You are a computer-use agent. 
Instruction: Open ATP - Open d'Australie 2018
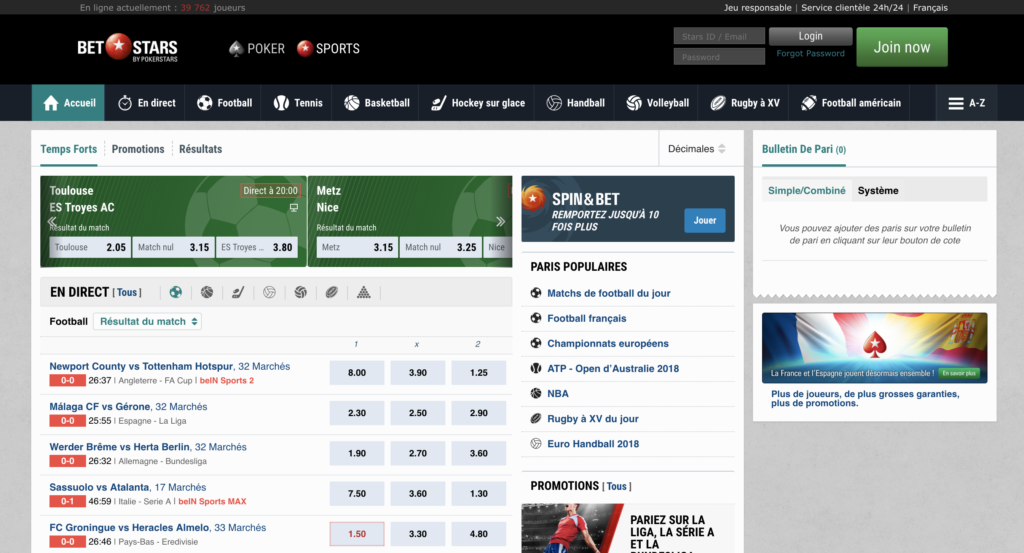pyautogui.click(x=613, y=369)
